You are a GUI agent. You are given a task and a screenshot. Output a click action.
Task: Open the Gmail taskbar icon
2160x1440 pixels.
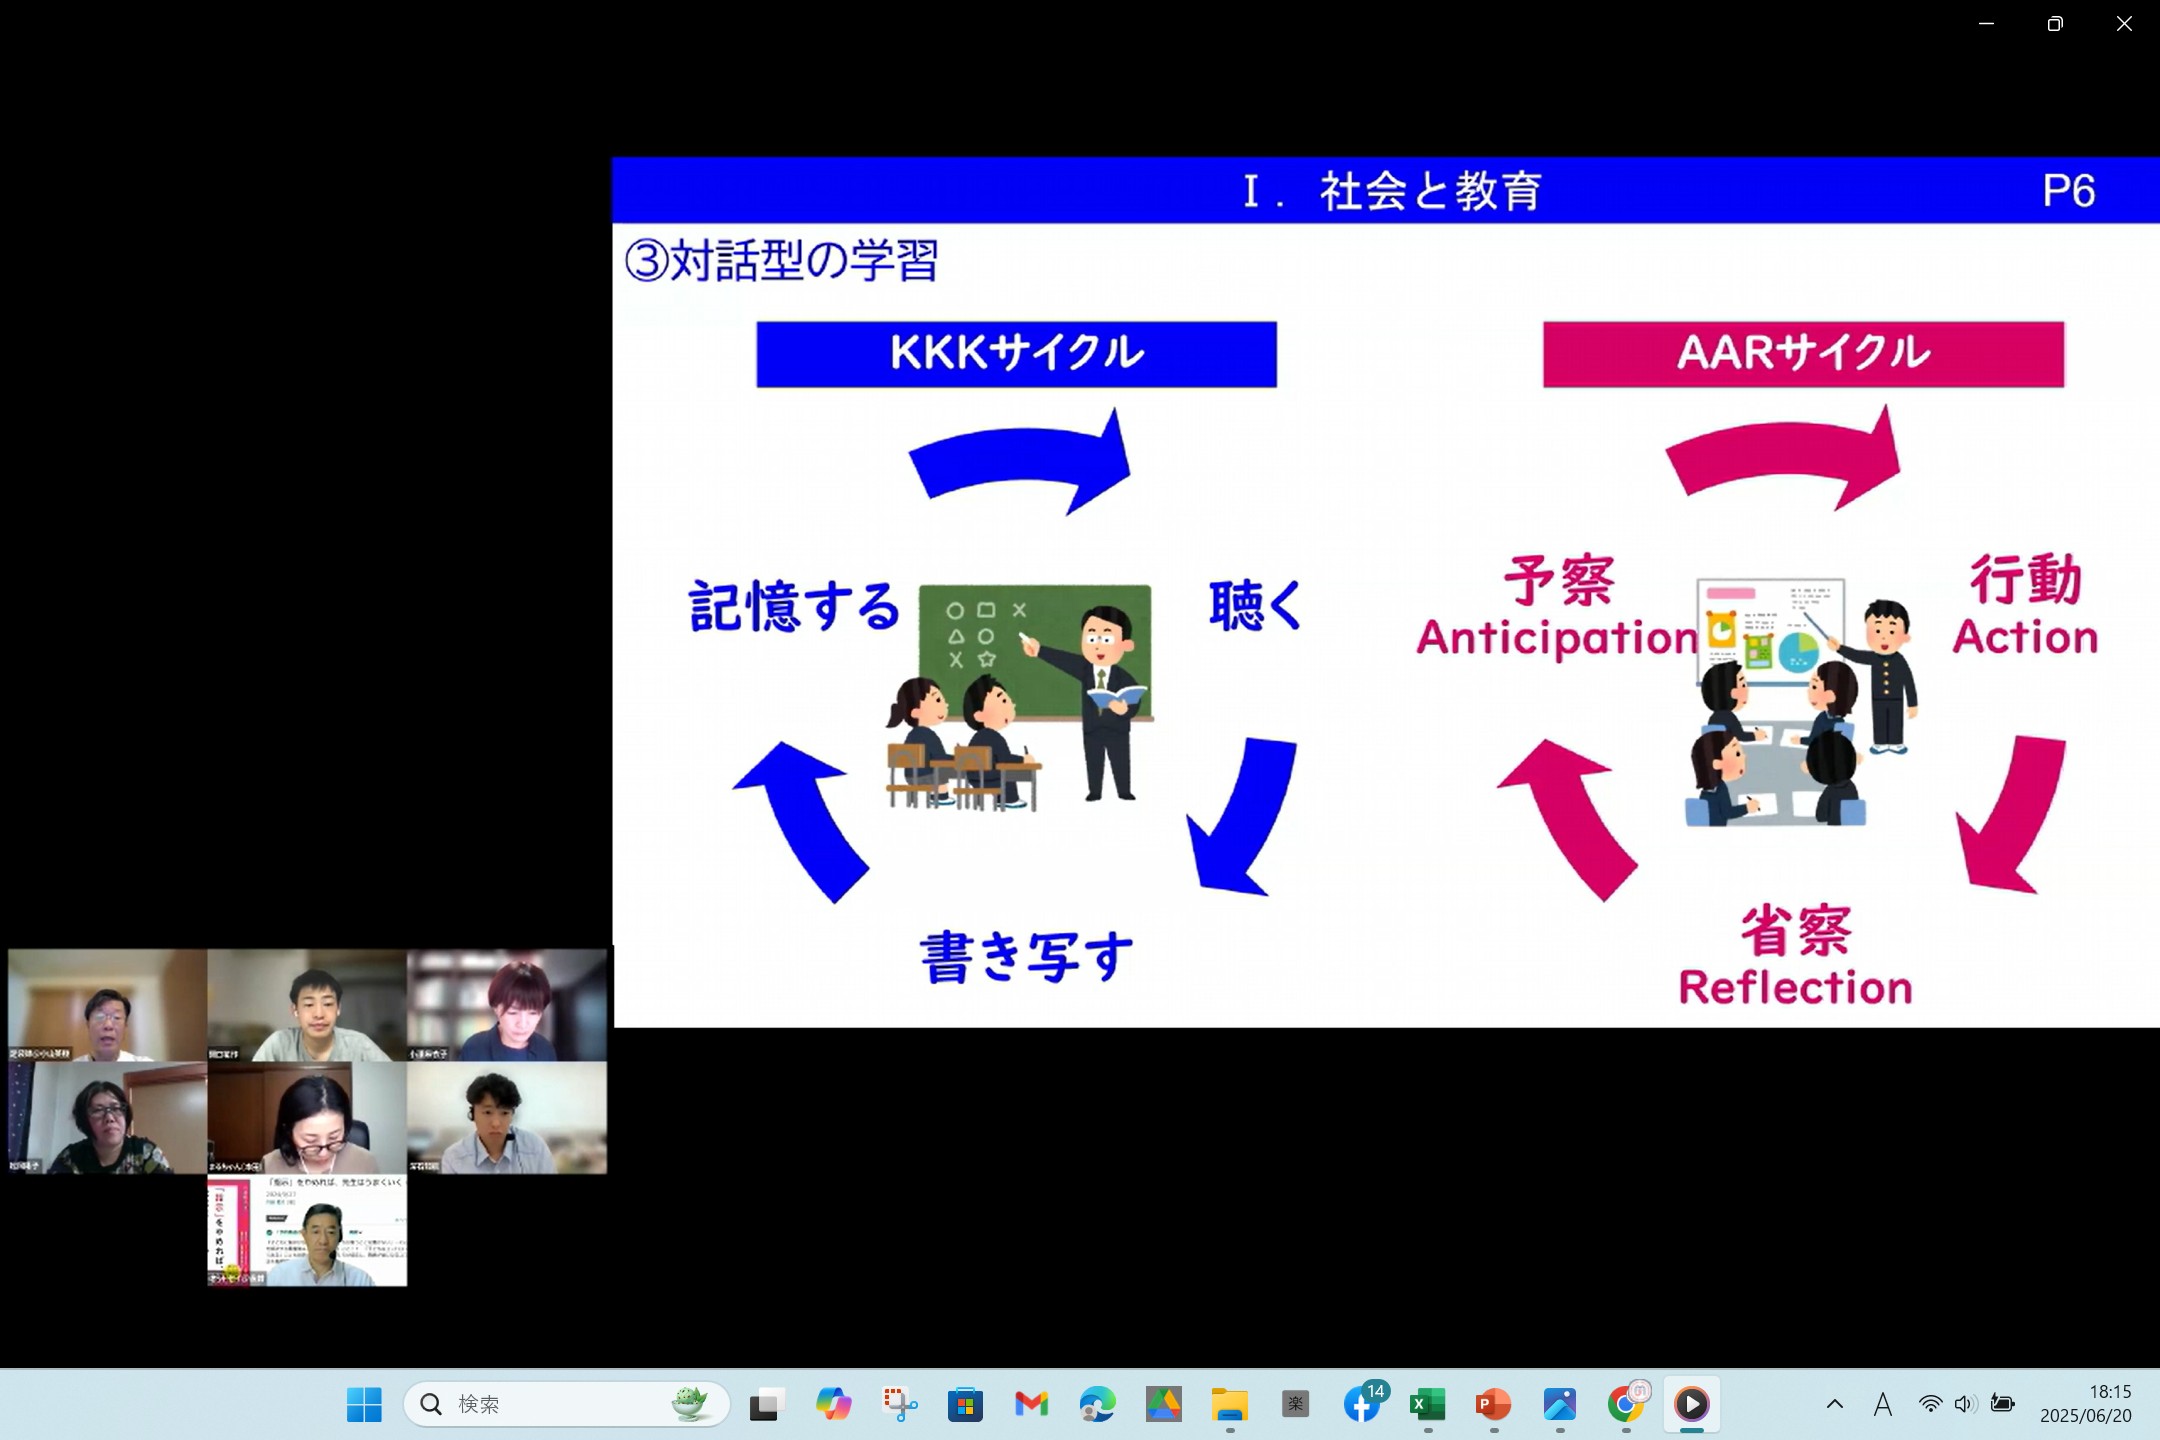(1031, 1405)
